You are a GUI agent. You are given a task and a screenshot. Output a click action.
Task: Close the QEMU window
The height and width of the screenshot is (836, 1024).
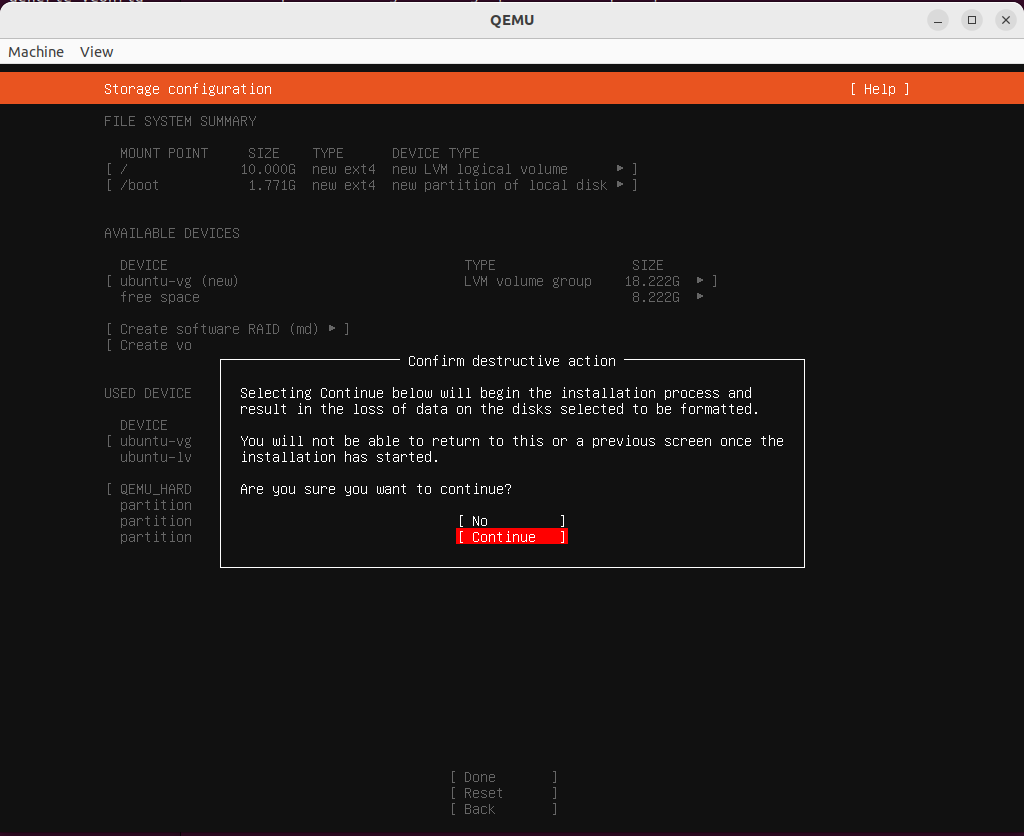(x=1003, y=20)
